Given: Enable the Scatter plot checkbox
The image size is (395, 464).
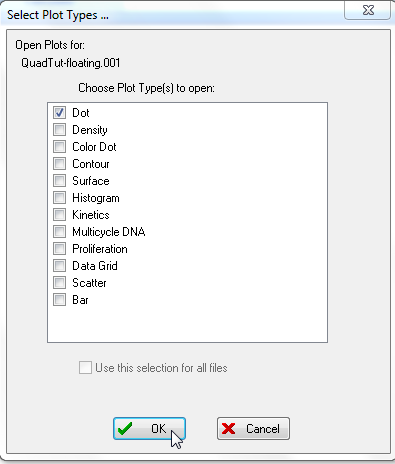Looking at the screenshot, I should pos(59,283).
